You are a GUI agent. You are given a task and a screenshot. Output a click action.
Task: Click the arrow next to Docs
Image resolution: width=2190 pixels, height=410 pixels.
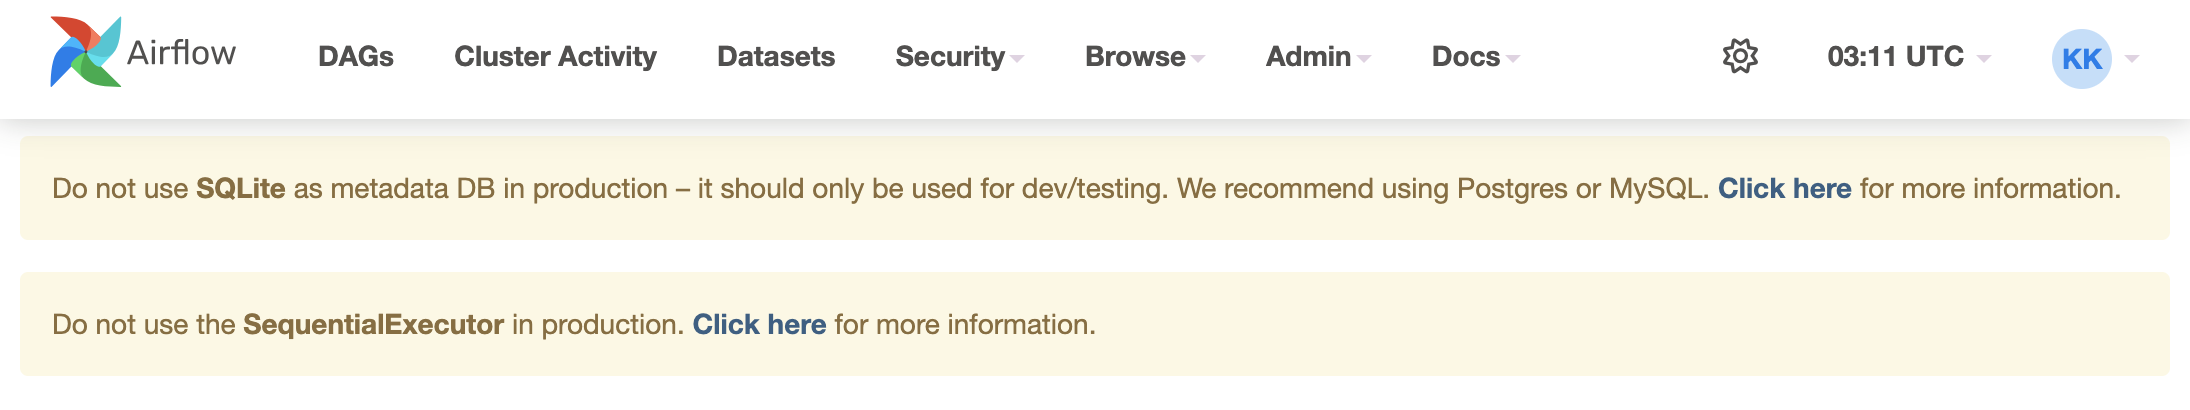[1513, 59]
